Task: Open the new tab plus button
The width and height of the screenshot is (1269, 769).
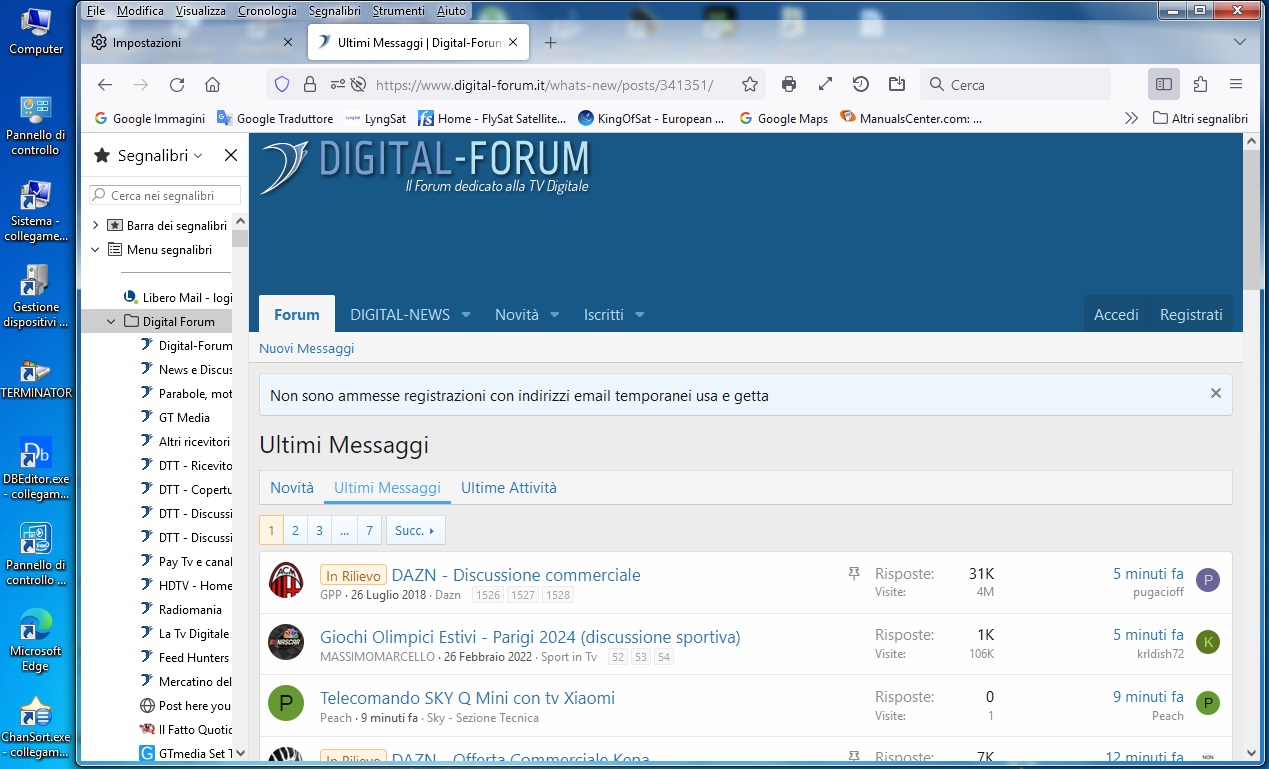Action: [550, 43]
